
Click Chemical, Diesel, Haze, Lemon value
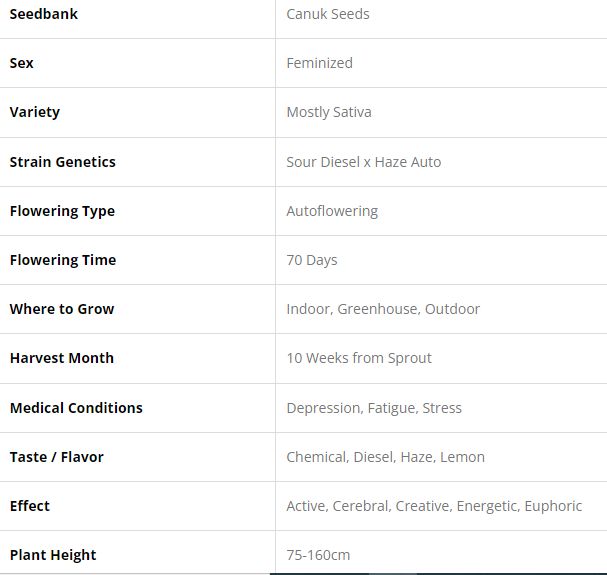pos(385,457)
